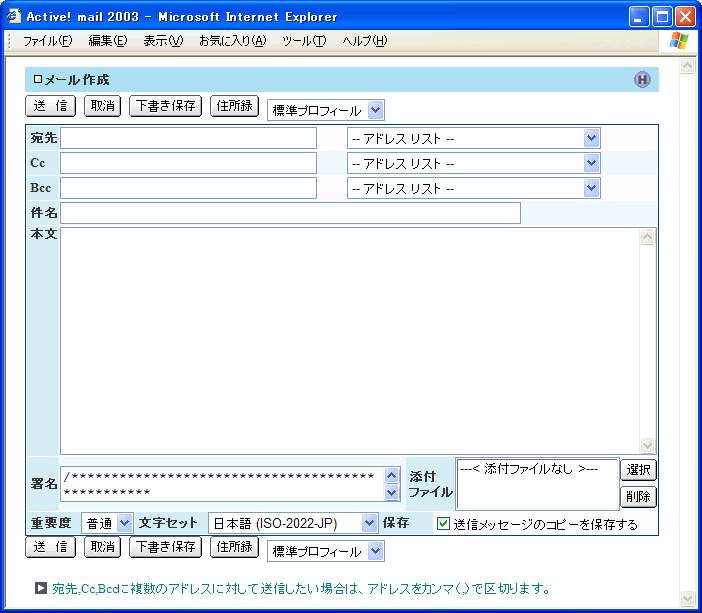Viewport: 702px width, 613px height.
Task: Click the 選択 attachment select button
Action: [638, 470]
